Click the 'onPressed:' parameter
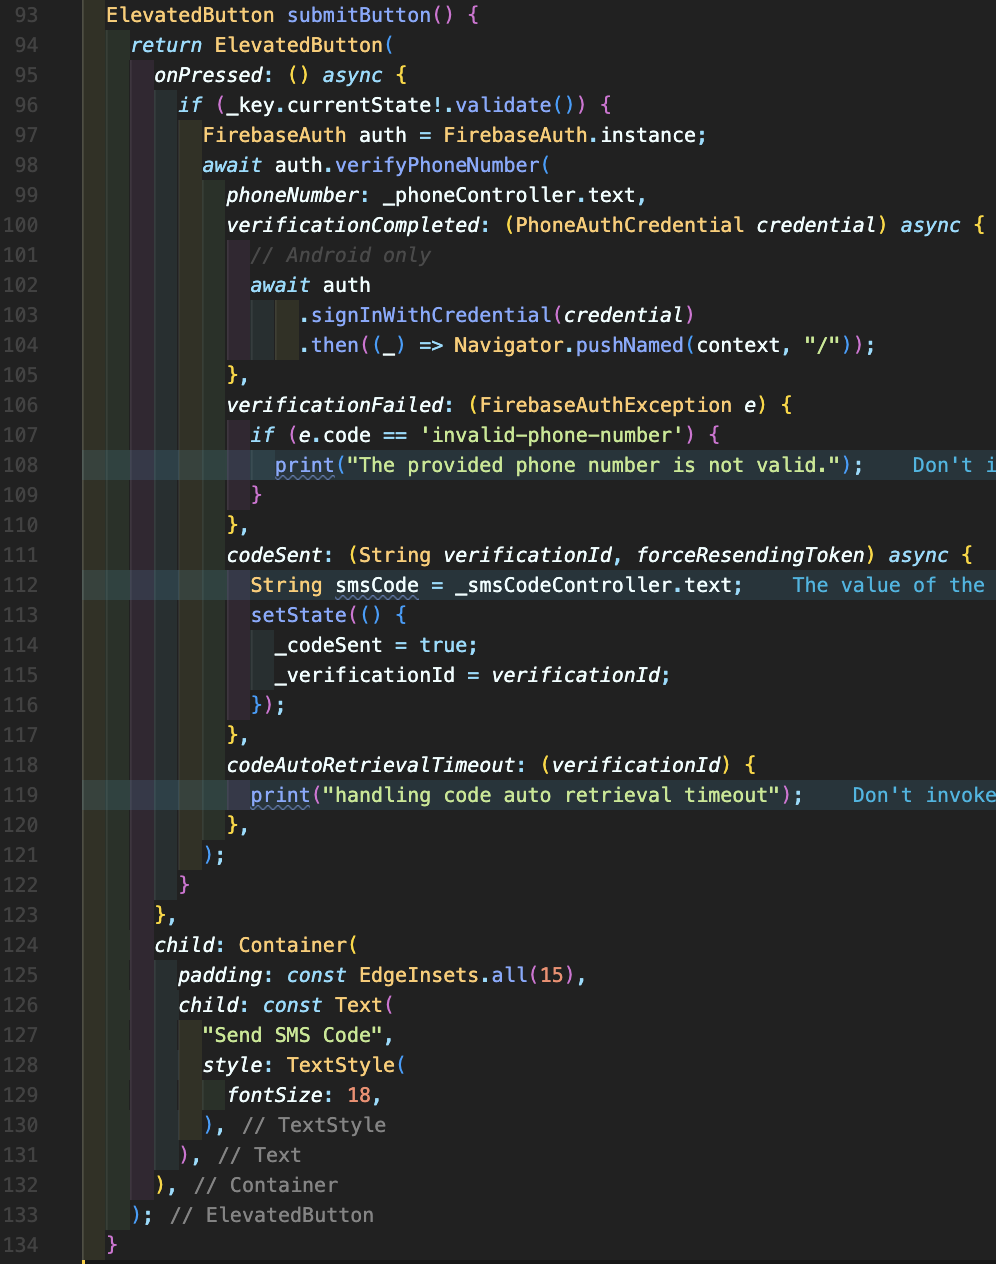The image size is (996, 1264). click(214, 75)
